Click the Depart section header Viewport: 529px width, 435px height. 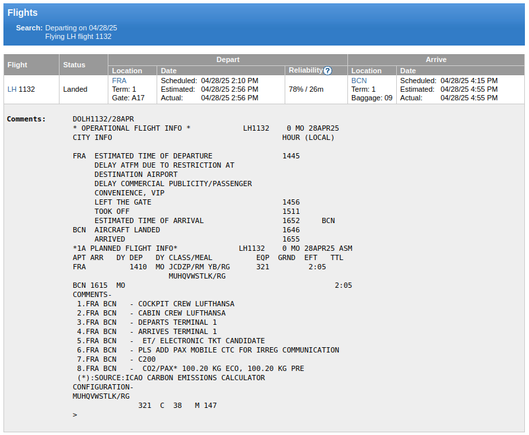click(228, 60)
